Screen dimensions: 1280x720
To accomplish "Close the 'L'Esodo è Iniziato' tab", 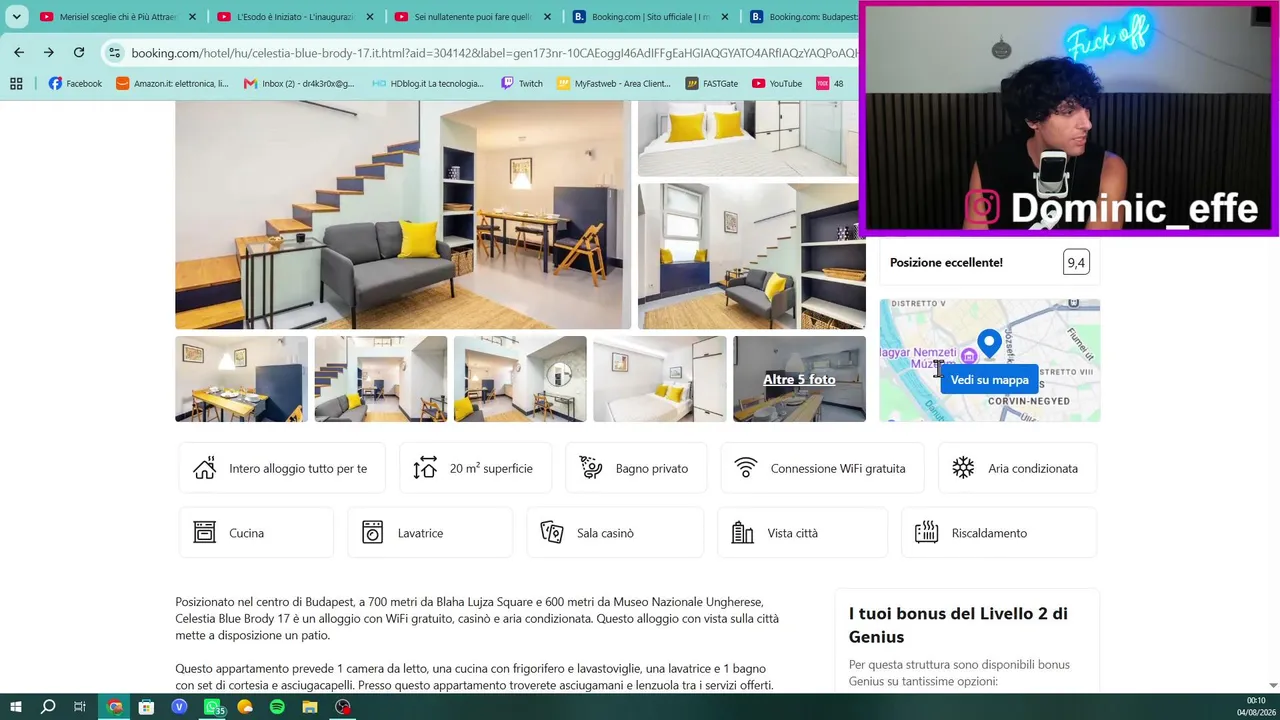I will [370, 17].
